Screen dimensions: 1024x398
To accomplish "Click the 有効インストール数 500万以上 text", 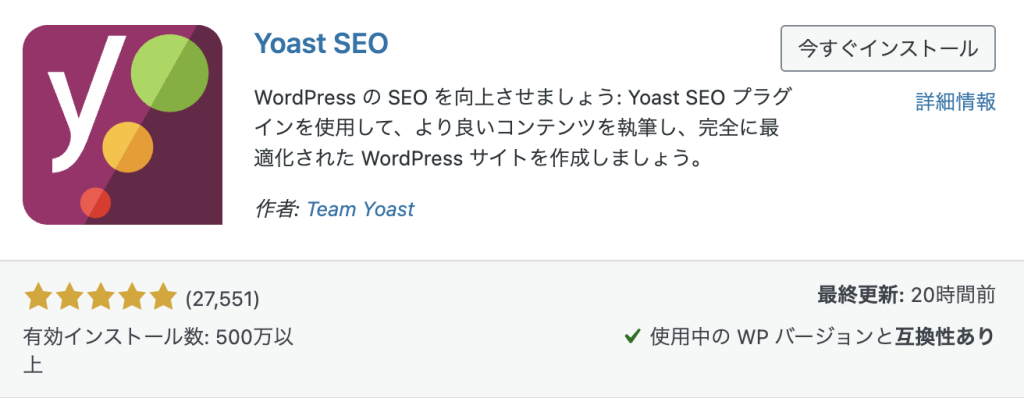I will click(159, 350).
